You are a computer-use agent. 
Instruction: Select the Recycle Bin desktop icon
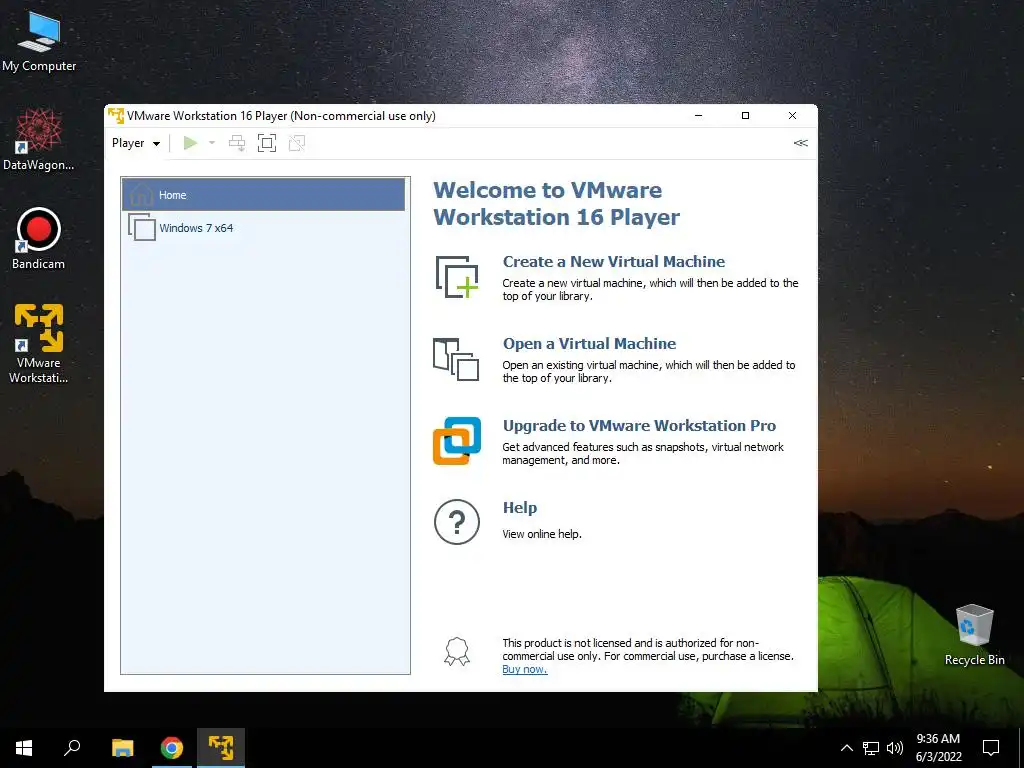974,635
